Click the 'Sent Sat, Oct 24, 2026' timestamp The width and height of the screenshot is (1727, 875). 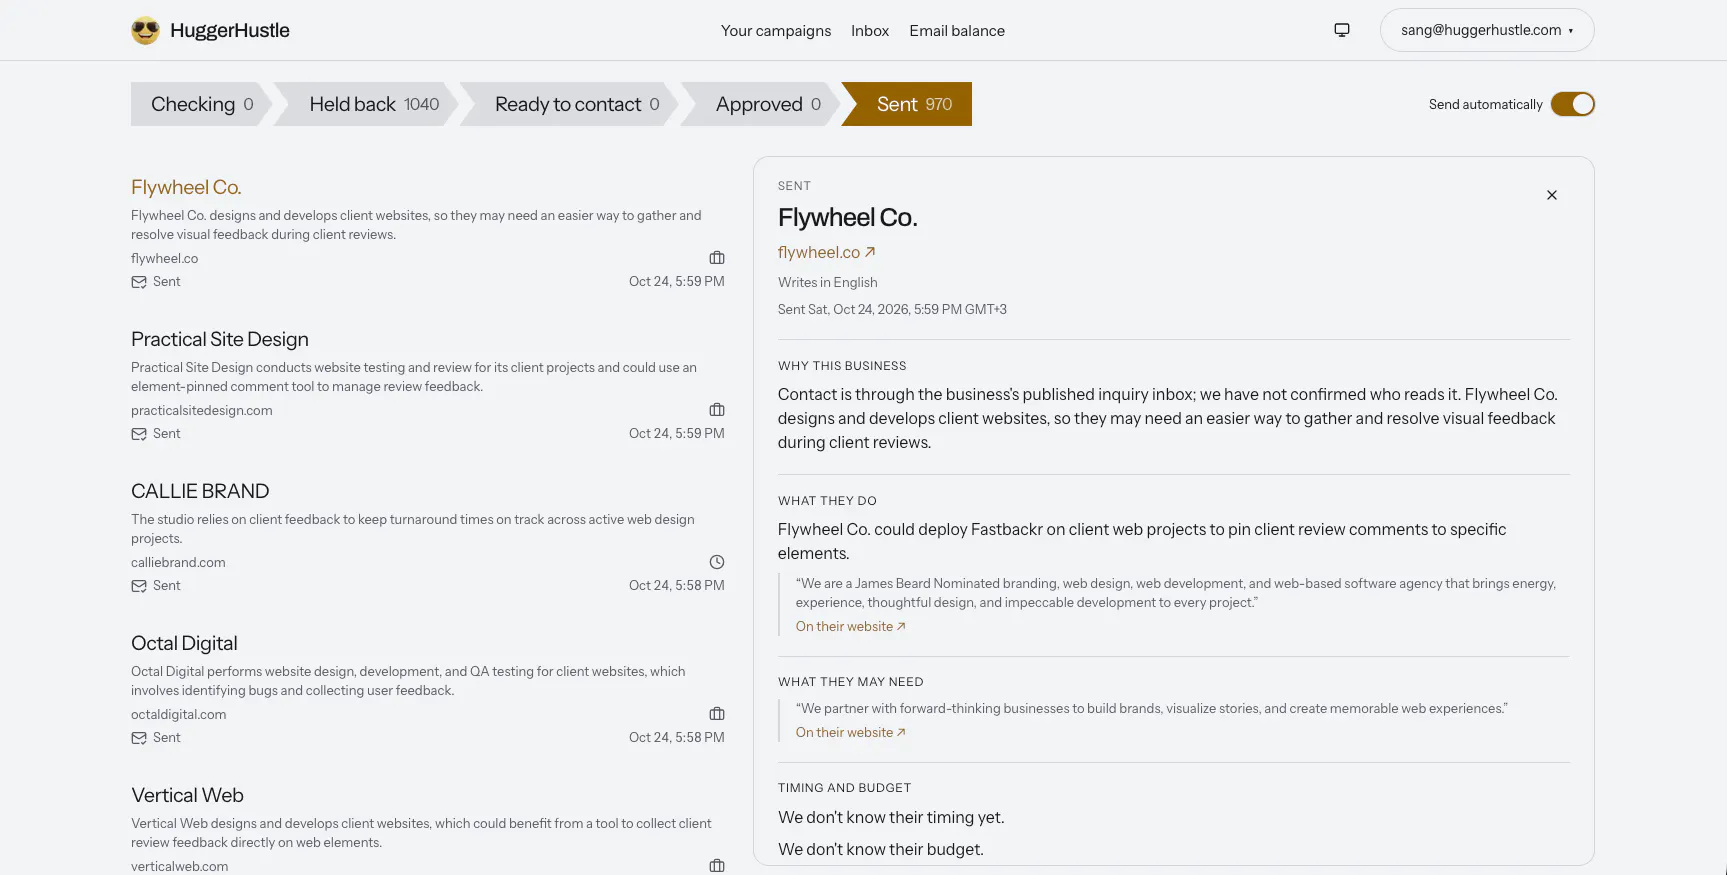tap(892, 310)
